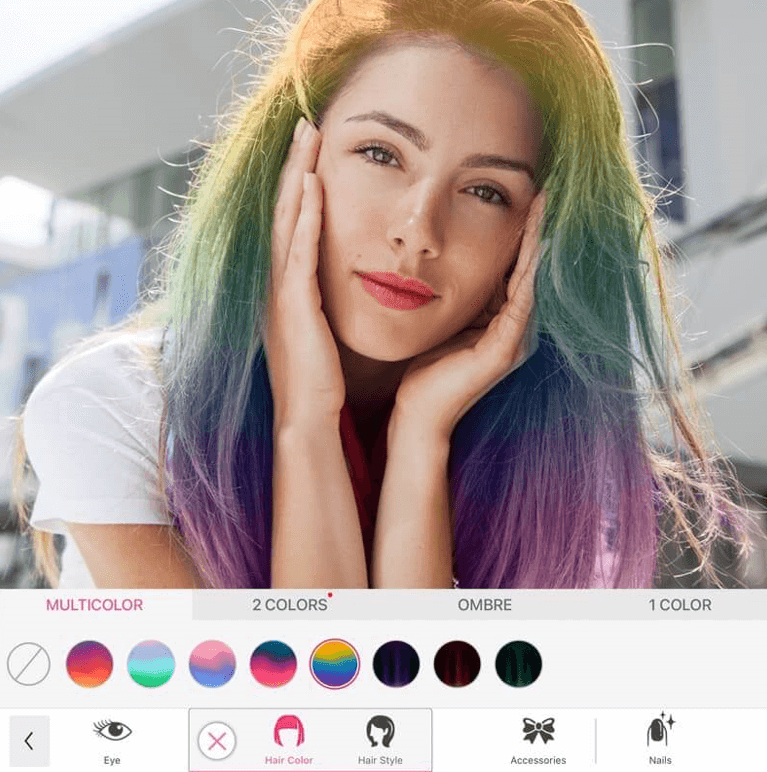The width and height of the screenshot is (767, 772).
Task: Choose the pink-and-blue pastel swatch
Action: (x=212, y=664)
